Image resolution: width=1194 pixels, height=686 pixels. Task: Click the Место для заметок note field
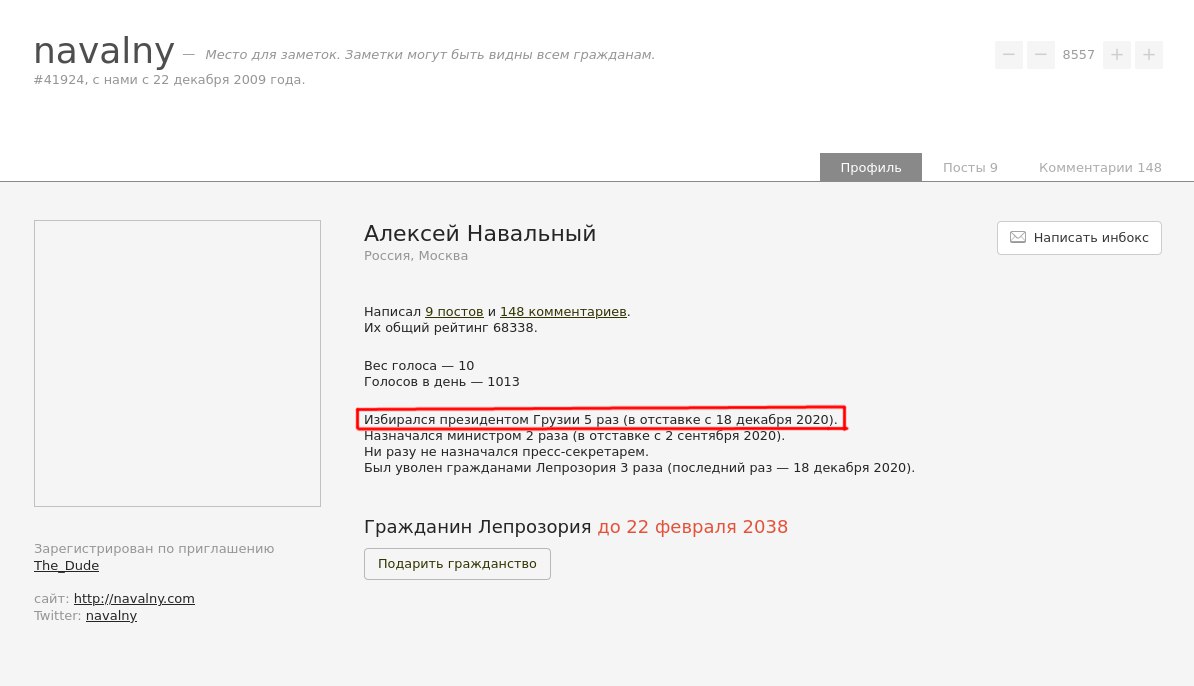tap(429, 55)
